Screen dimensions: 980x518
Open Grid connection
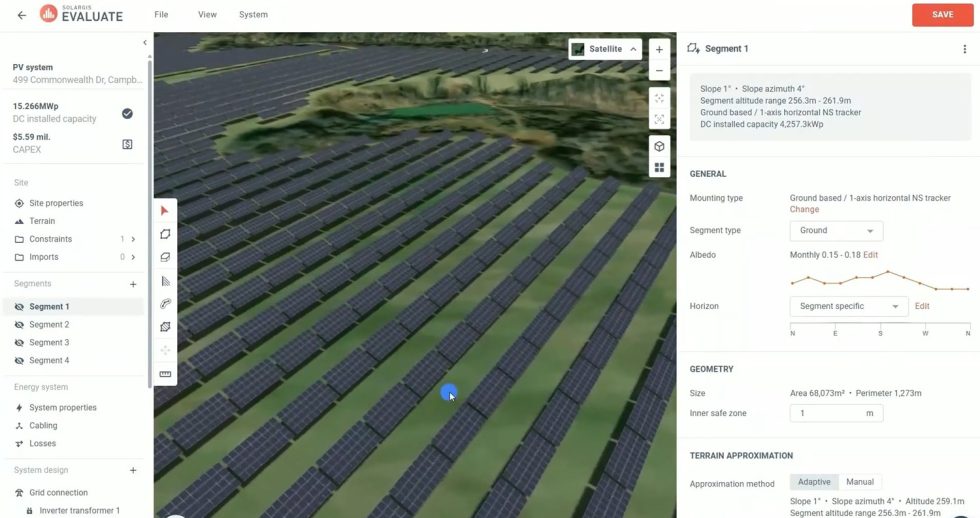pyautogui.click(x=58, y=492)
